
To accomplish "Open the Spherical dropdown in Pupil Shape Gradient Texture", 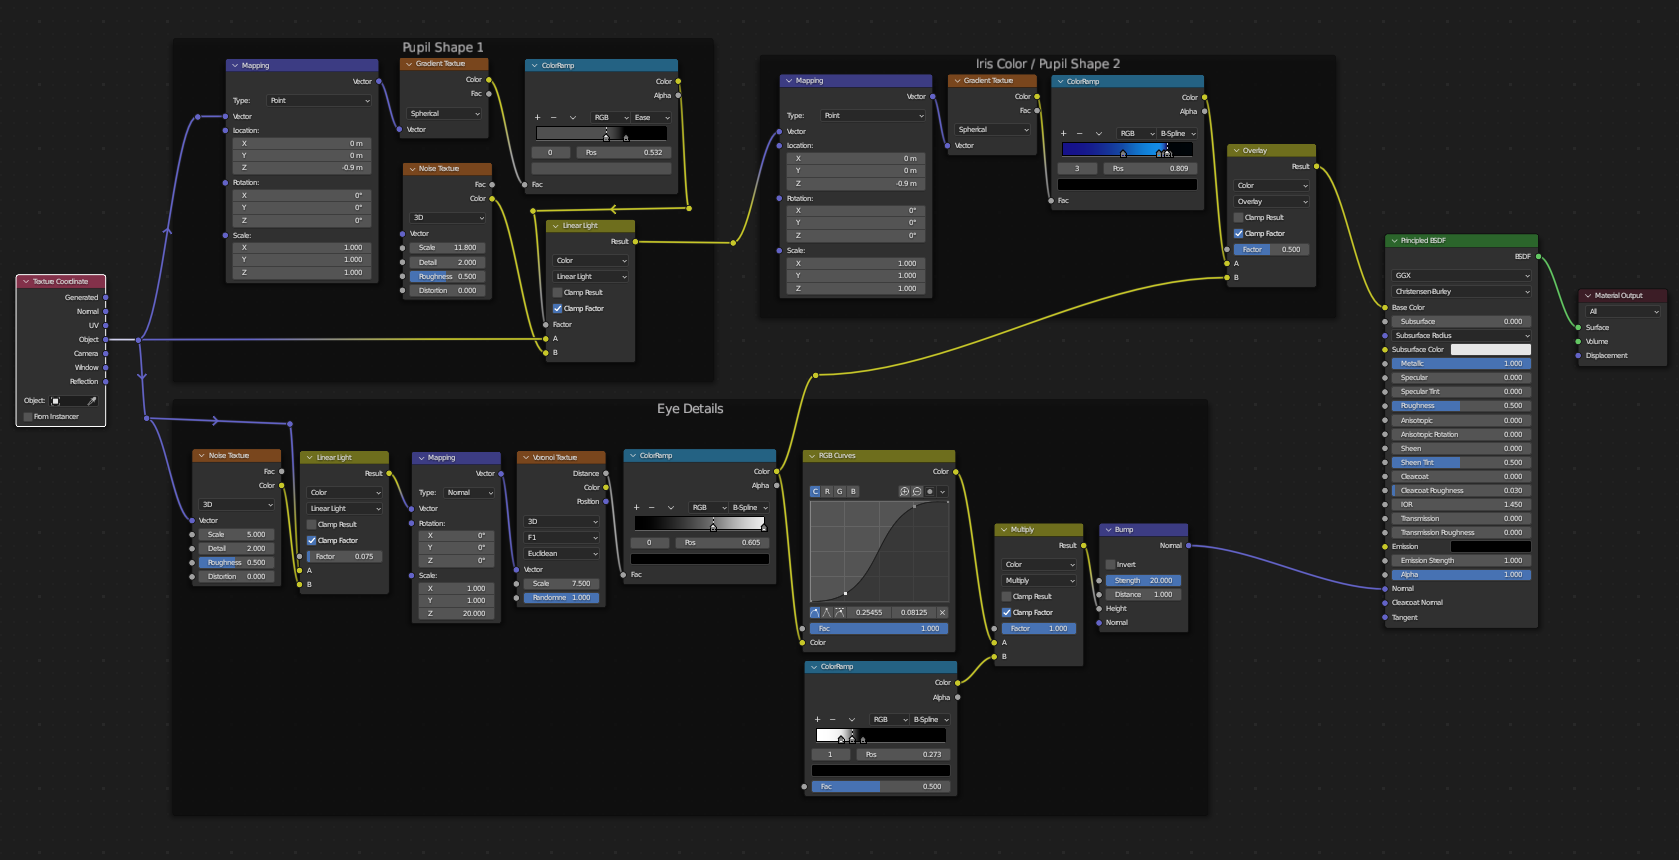I will [445, 114].
